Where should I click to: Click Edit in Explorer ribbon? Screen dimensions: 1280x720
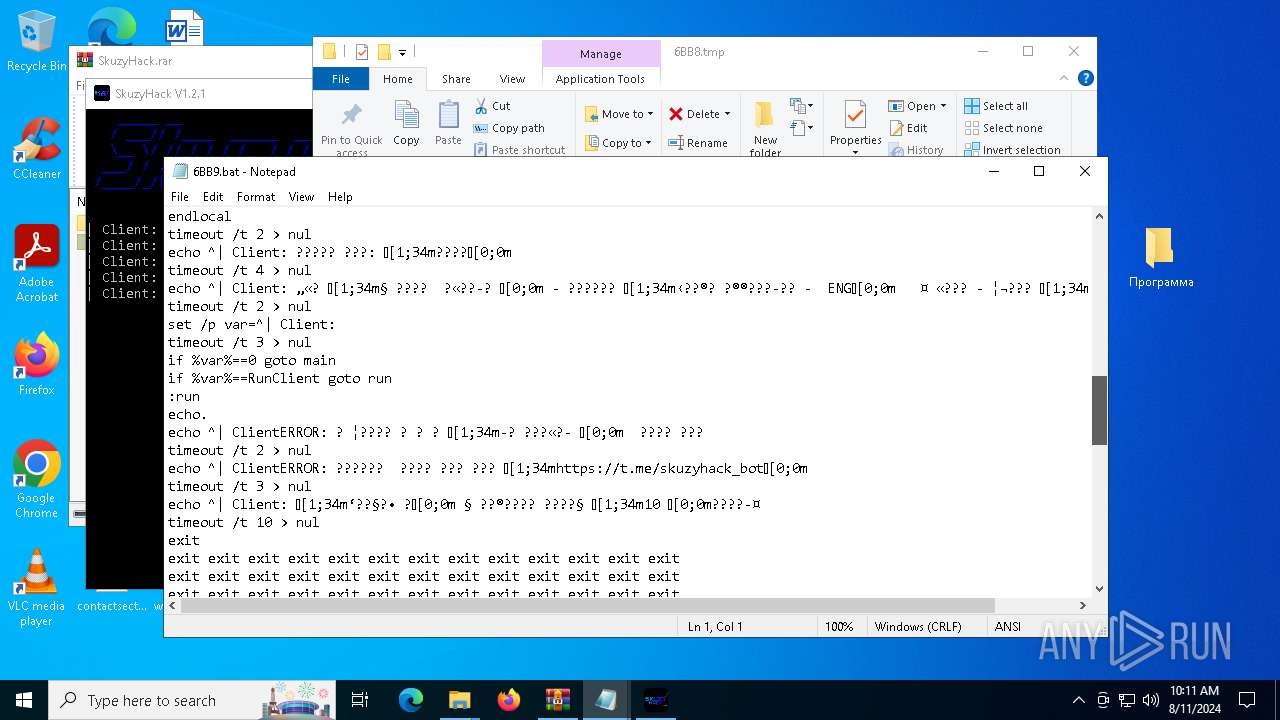(908, 128)
